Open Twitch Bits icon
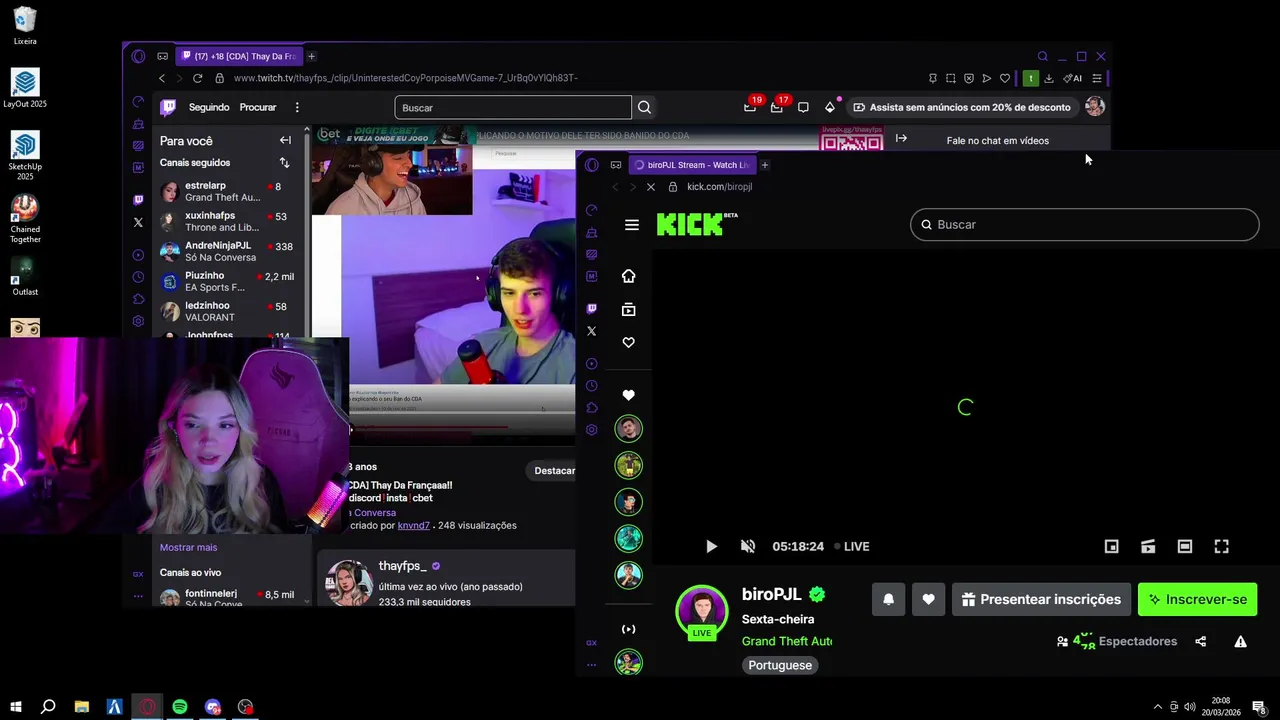The image size is (1280, 720). pos(829,107)
